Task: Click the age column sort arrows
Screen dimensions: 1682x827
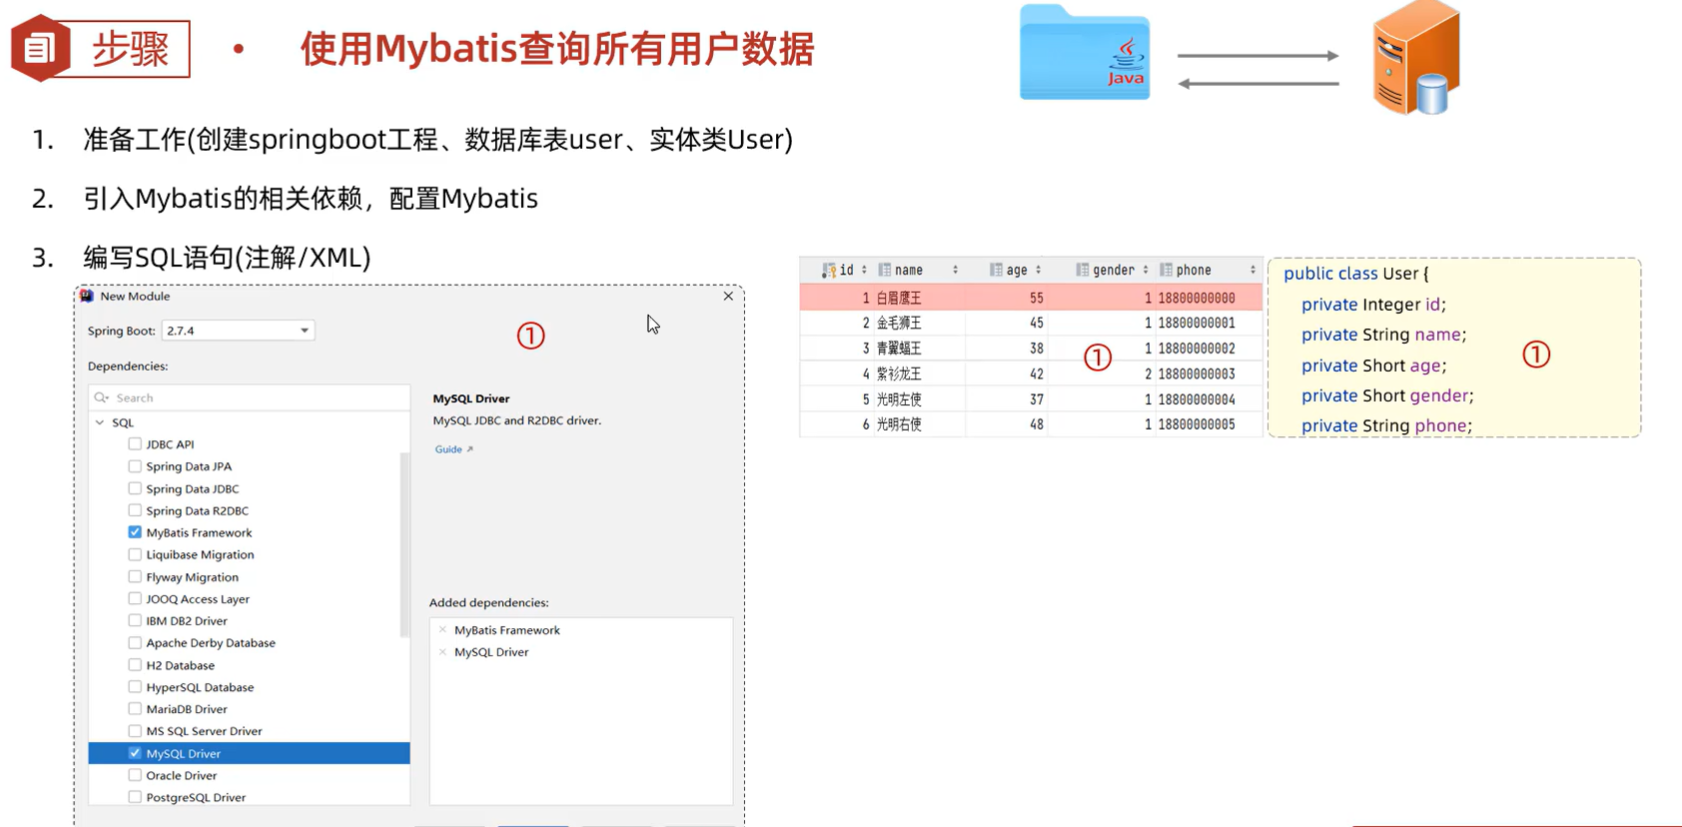Action: [x=1038, y=270]
